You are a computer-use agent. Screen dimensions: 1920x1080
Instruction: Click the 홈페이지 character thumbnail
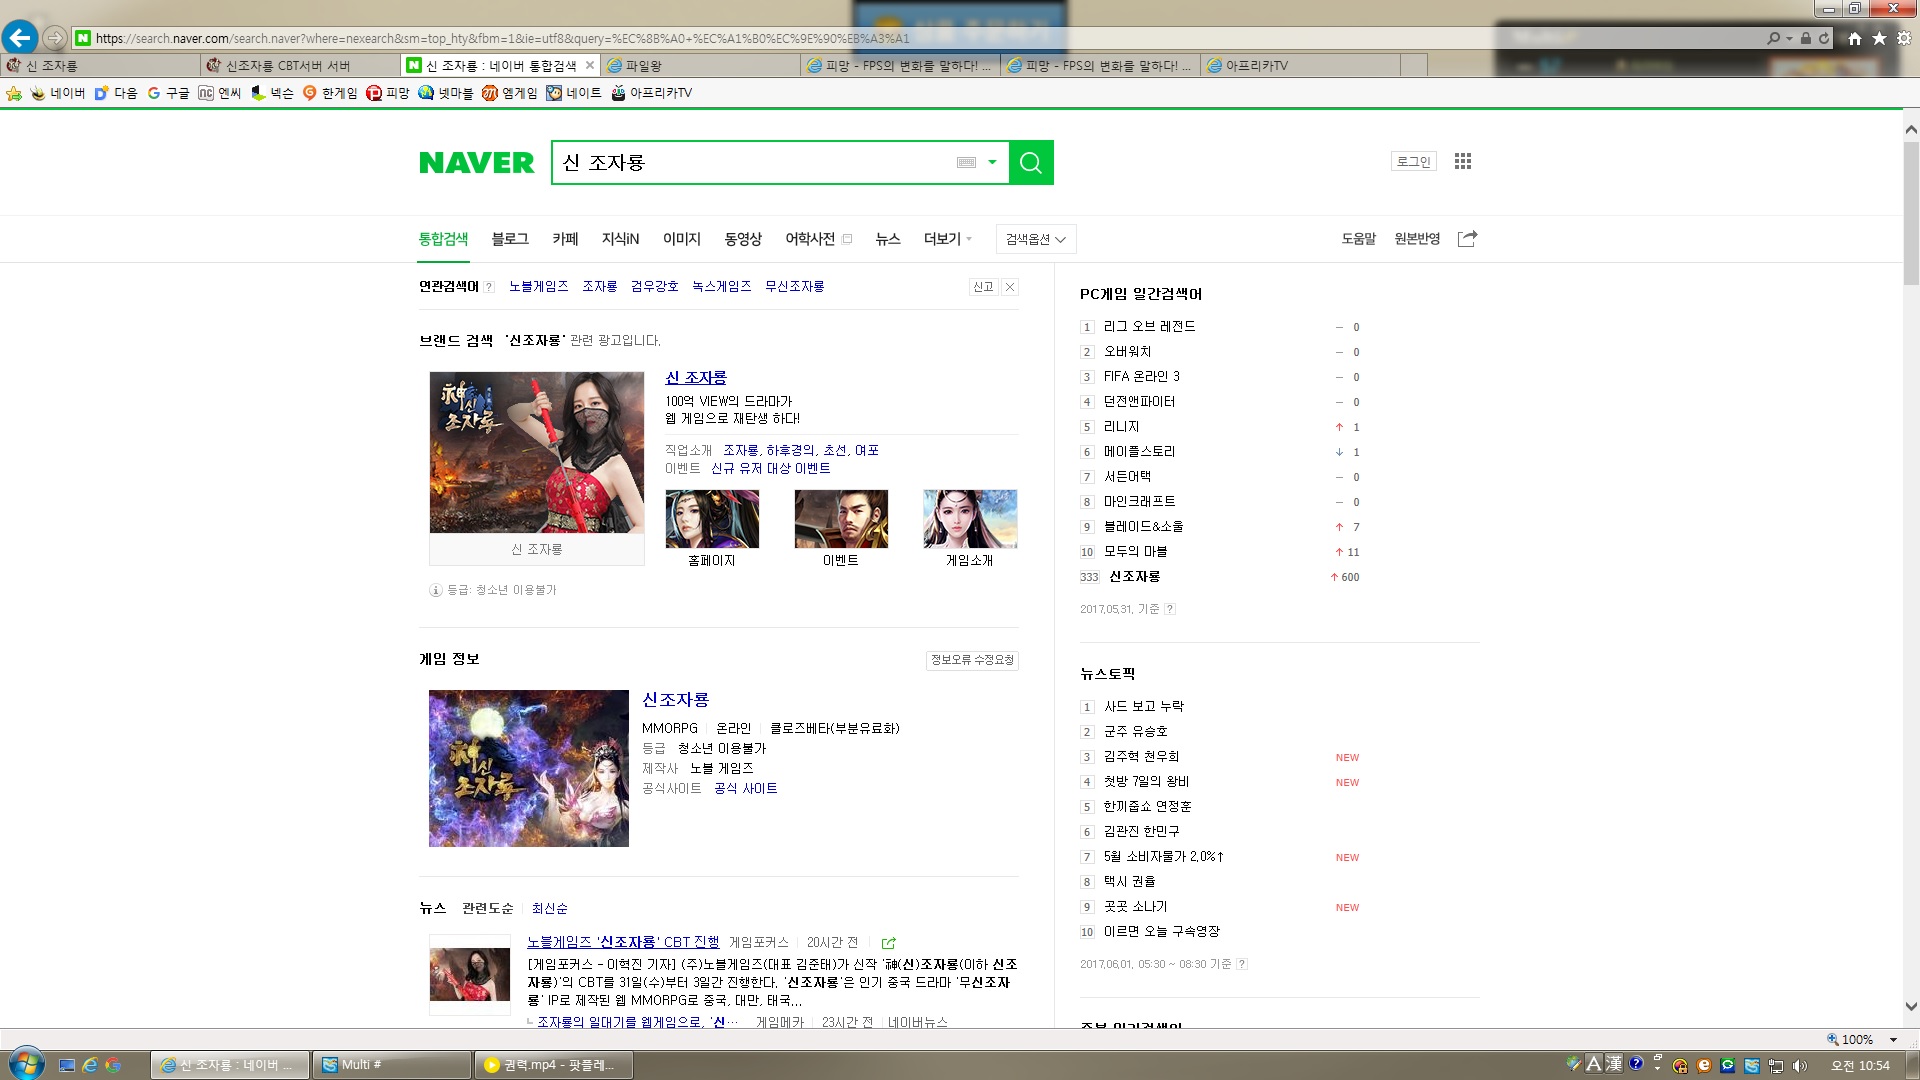pos(712,518)
